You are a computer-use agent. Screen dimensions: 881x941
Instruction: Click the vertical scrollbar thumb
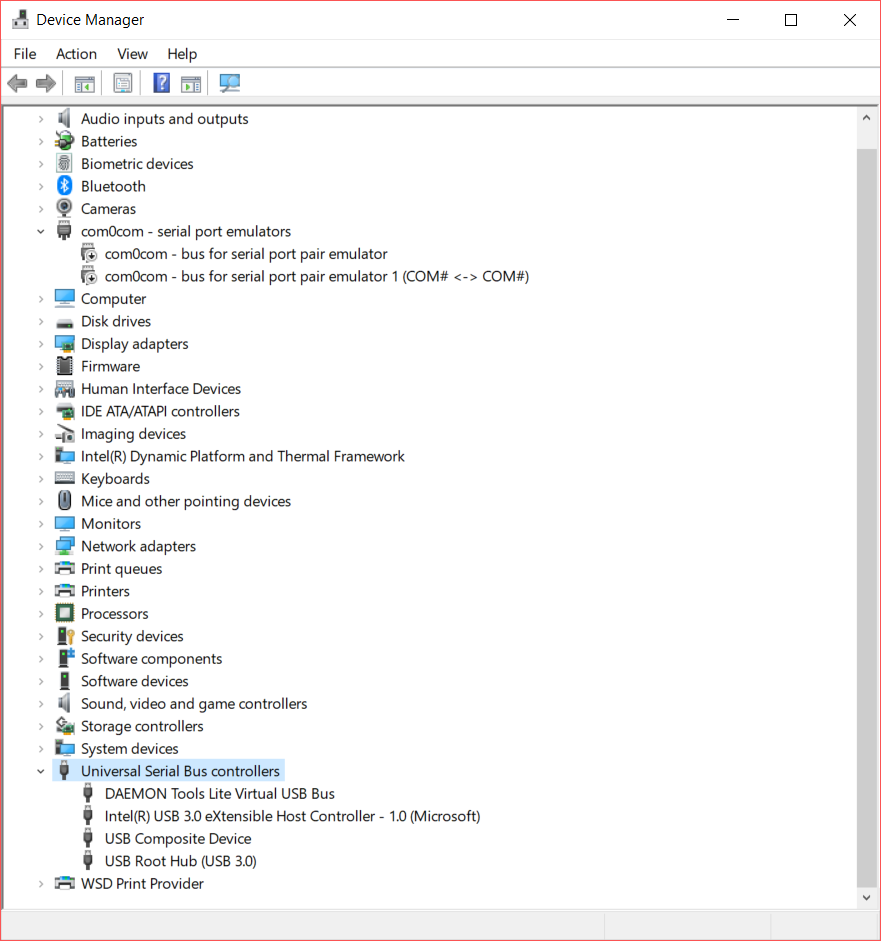click(x=866, y=517)
